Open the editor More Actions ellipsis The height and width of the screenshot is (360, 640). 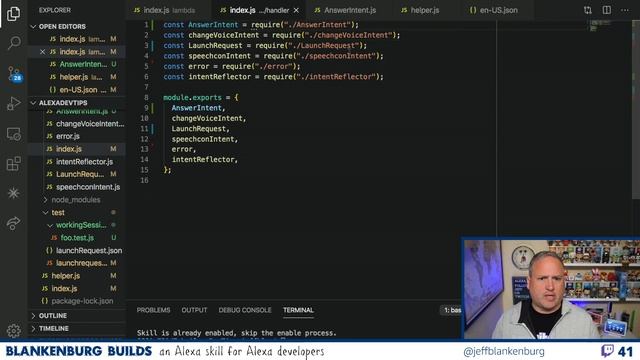click(625, 10)
